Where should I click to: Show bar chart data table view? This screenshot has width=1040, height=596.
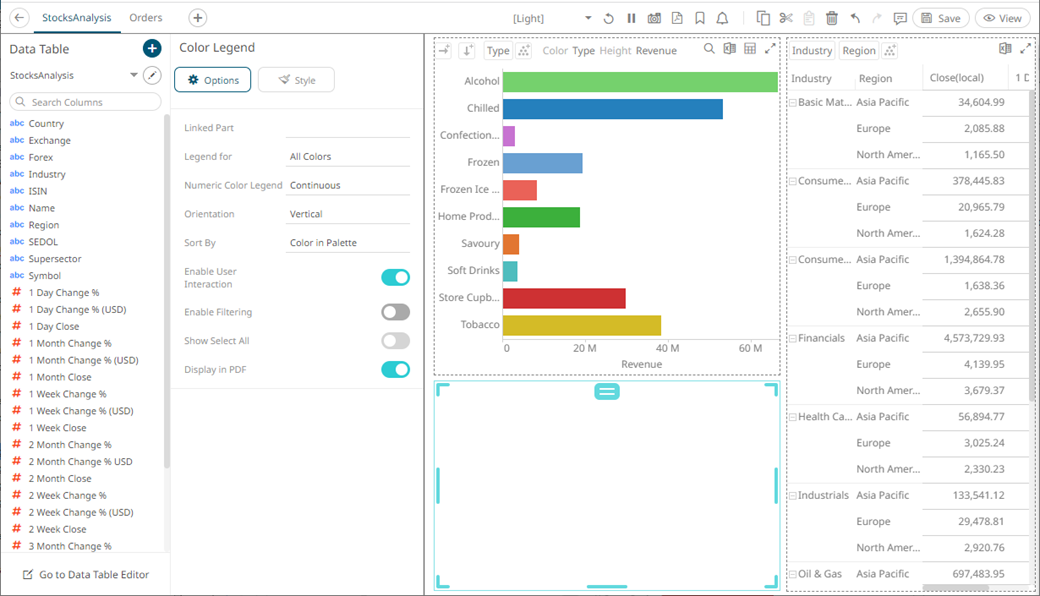(x=750, y=48)
